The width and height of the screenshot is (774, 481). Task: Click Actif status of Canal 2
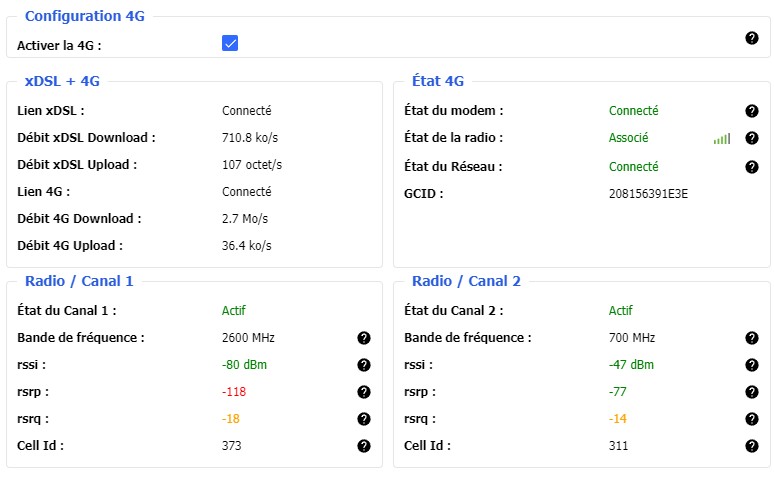click(x=620, y=311)
